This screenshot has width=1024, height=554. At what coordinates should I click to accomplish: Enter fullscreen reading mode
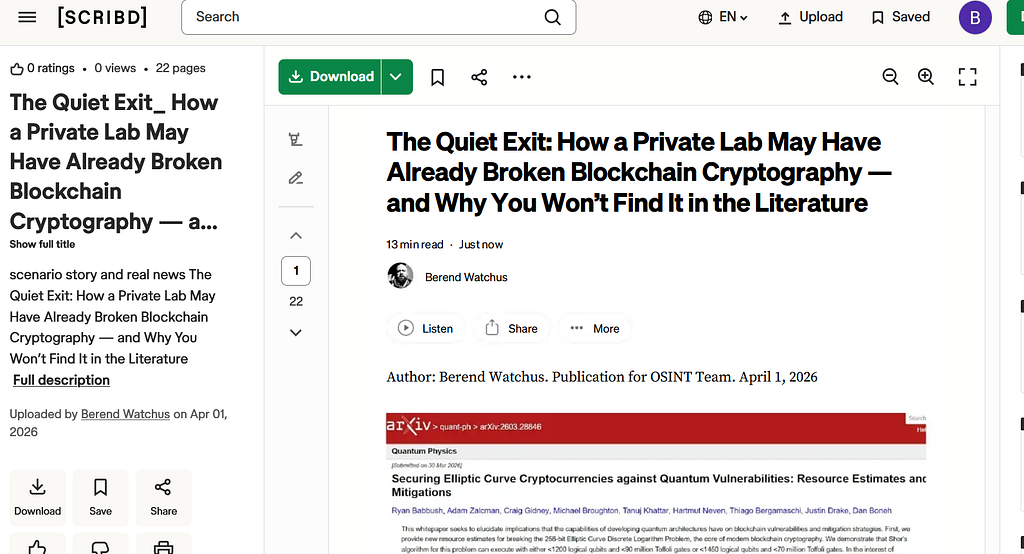point(967,76)
